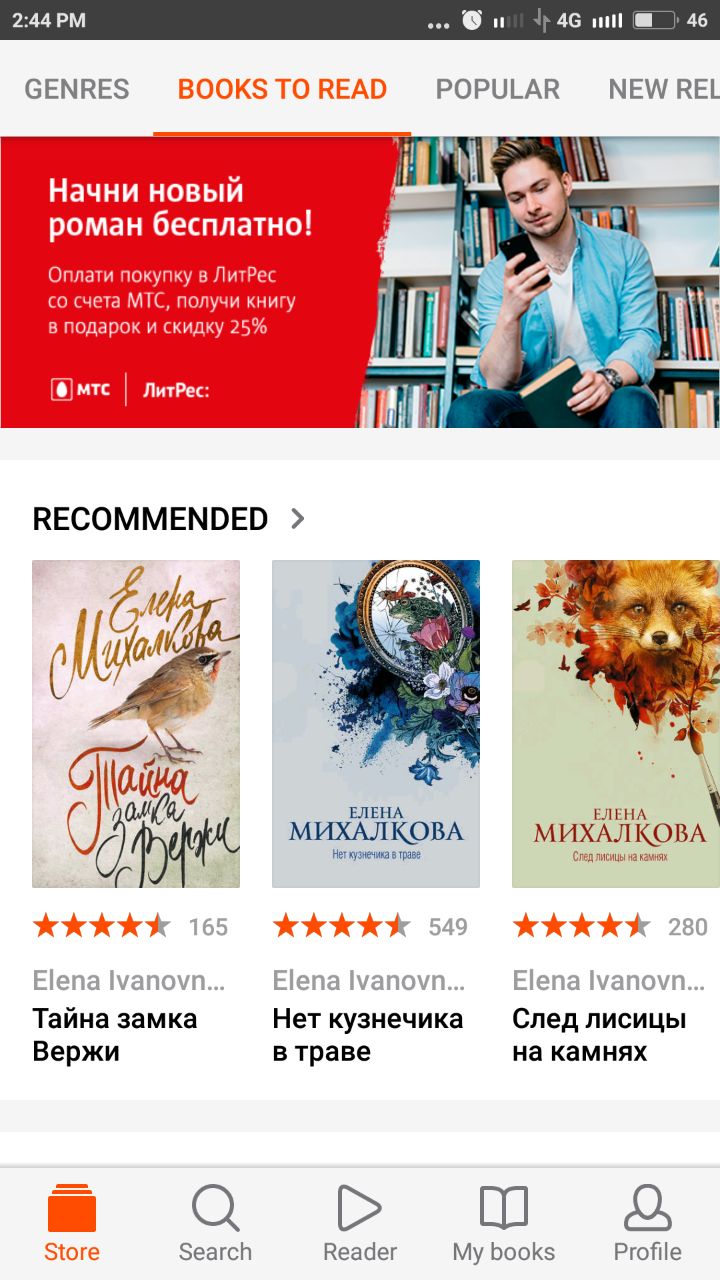Open the NEW RELEASES tab
720x1280 pixels.
tap(664, 89)
